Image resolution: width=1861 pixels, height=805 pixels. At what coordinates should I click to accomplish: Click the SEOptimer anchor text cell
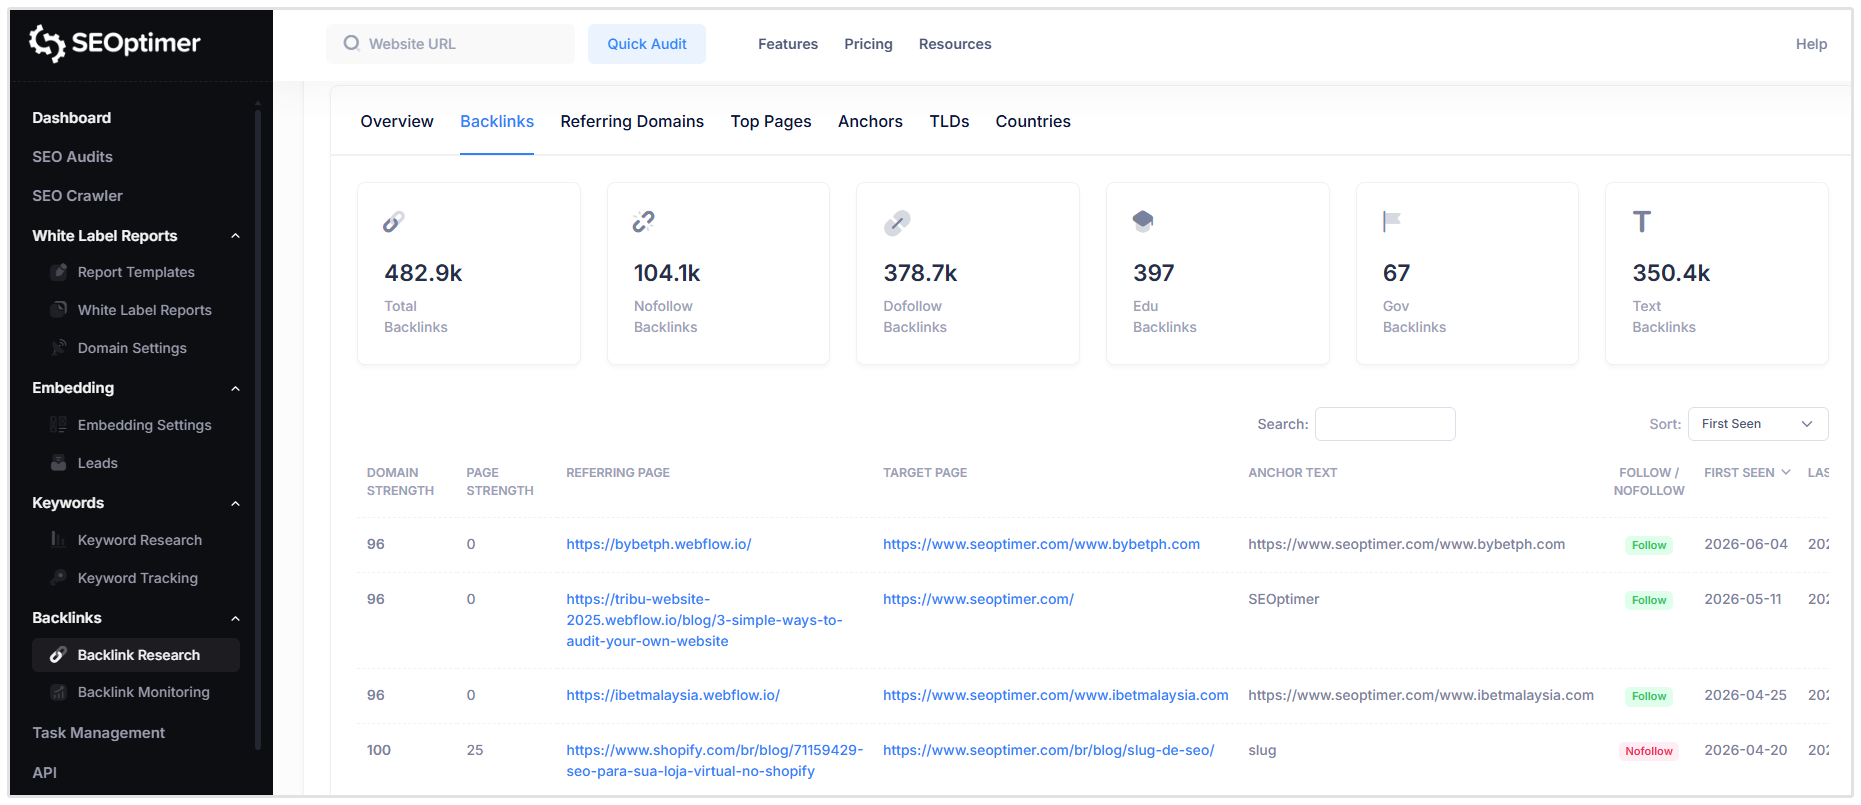(1283, 599)
